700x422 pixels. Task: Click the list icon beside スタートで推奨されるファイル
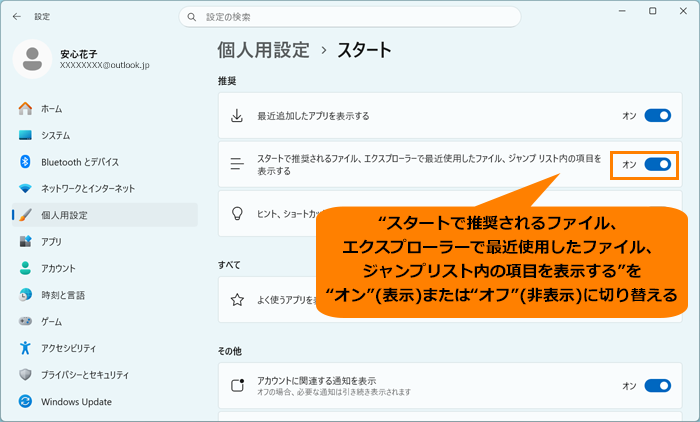click(237, 164)
